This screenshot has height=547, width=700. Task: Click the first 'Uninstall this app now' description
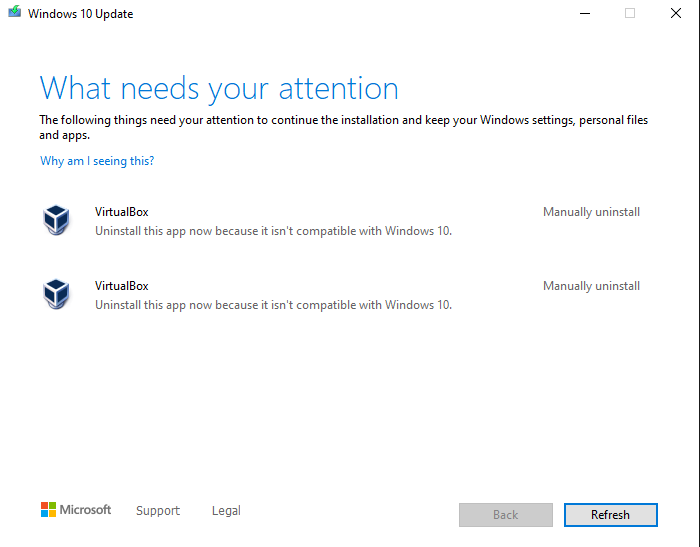point(273,231)
